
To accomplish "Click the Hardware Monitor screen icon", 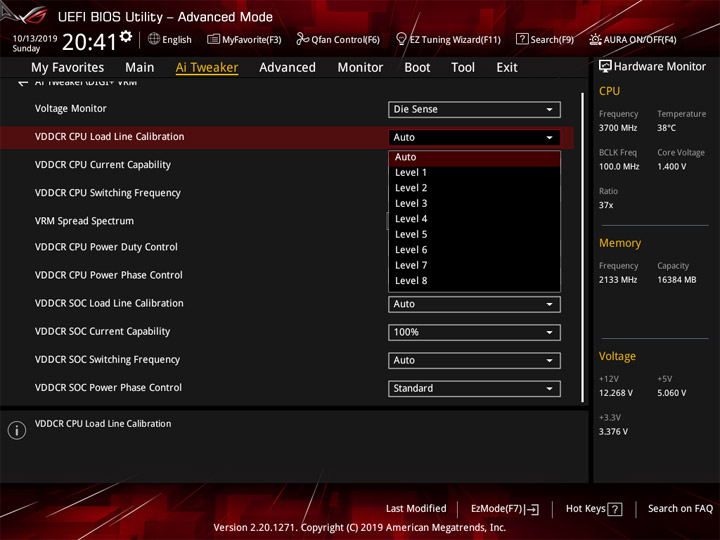I will (605, 67).
